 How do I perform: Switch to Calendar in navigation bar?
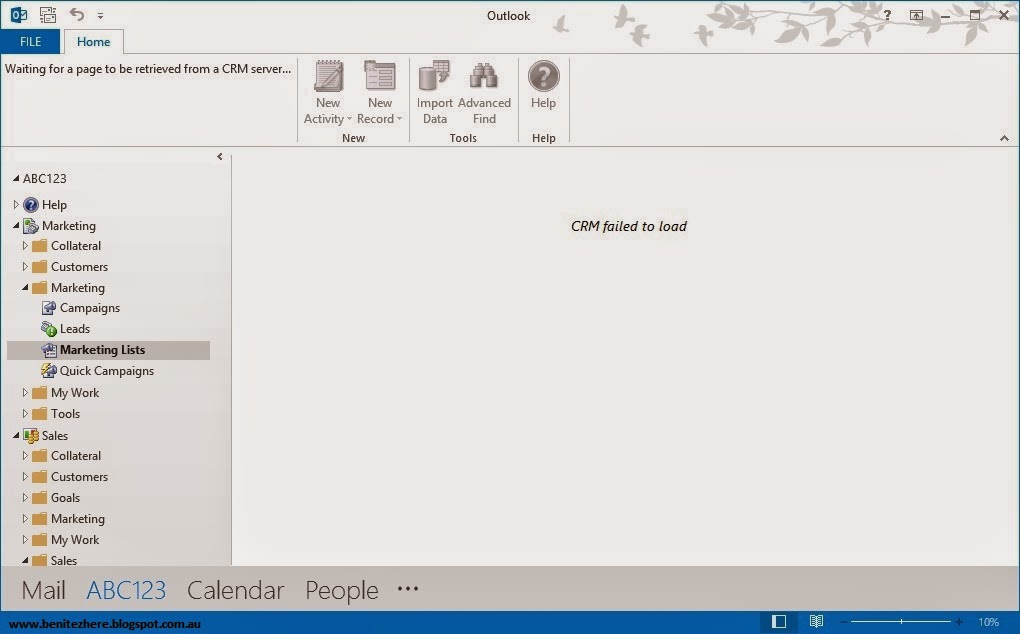tap(235, 590)
